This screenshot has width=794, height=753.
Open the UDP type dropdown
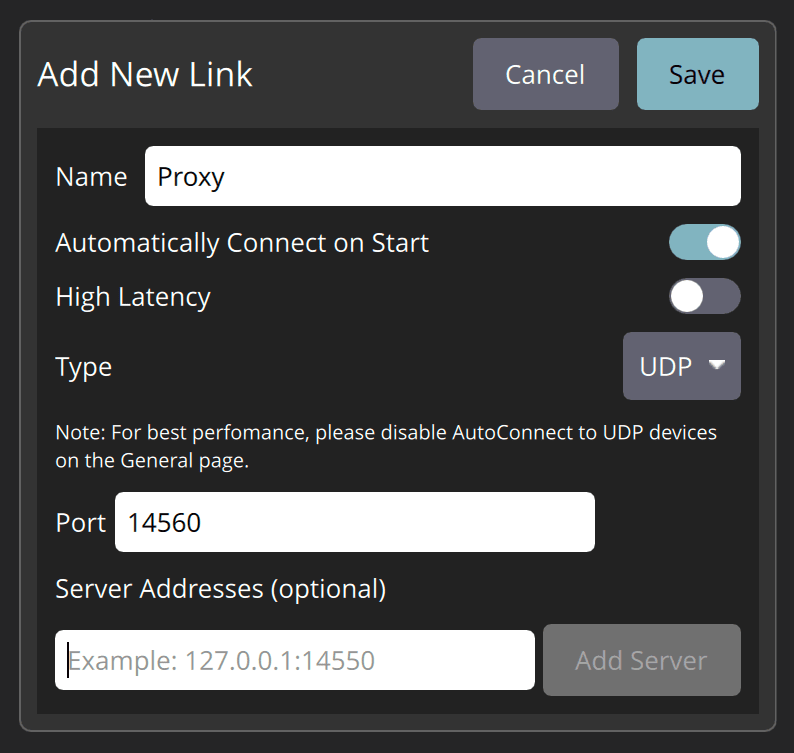pyautogui.click(x=681, y=366)
